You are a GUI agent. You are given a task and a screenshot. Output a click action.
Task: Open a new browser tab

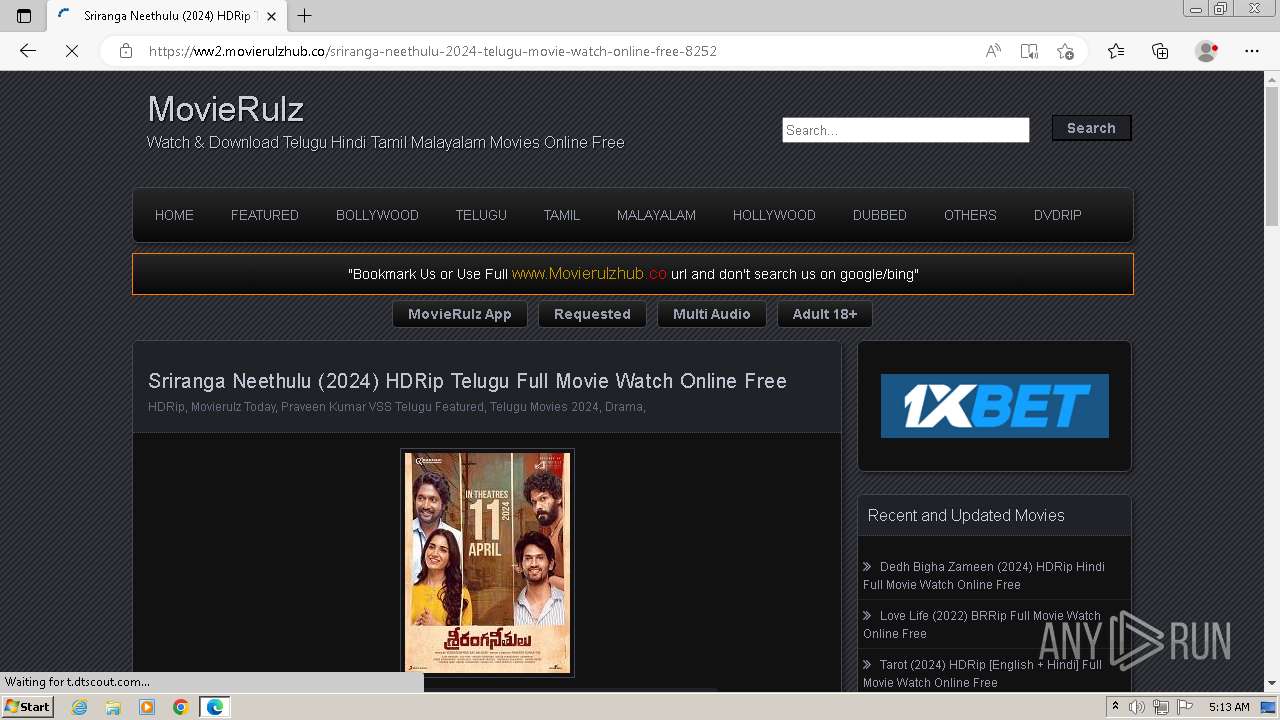coord(305,15)
